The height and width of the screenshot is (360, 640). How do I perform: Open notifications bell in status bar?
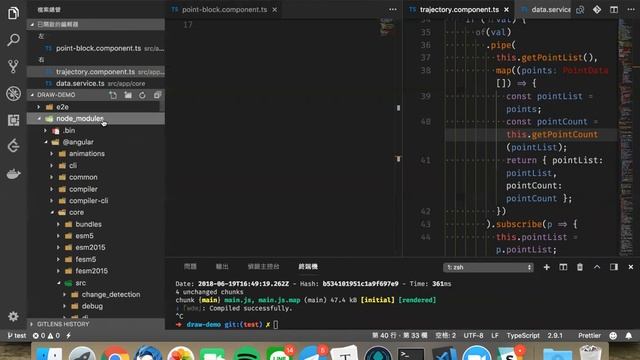(x=629, y=336)
